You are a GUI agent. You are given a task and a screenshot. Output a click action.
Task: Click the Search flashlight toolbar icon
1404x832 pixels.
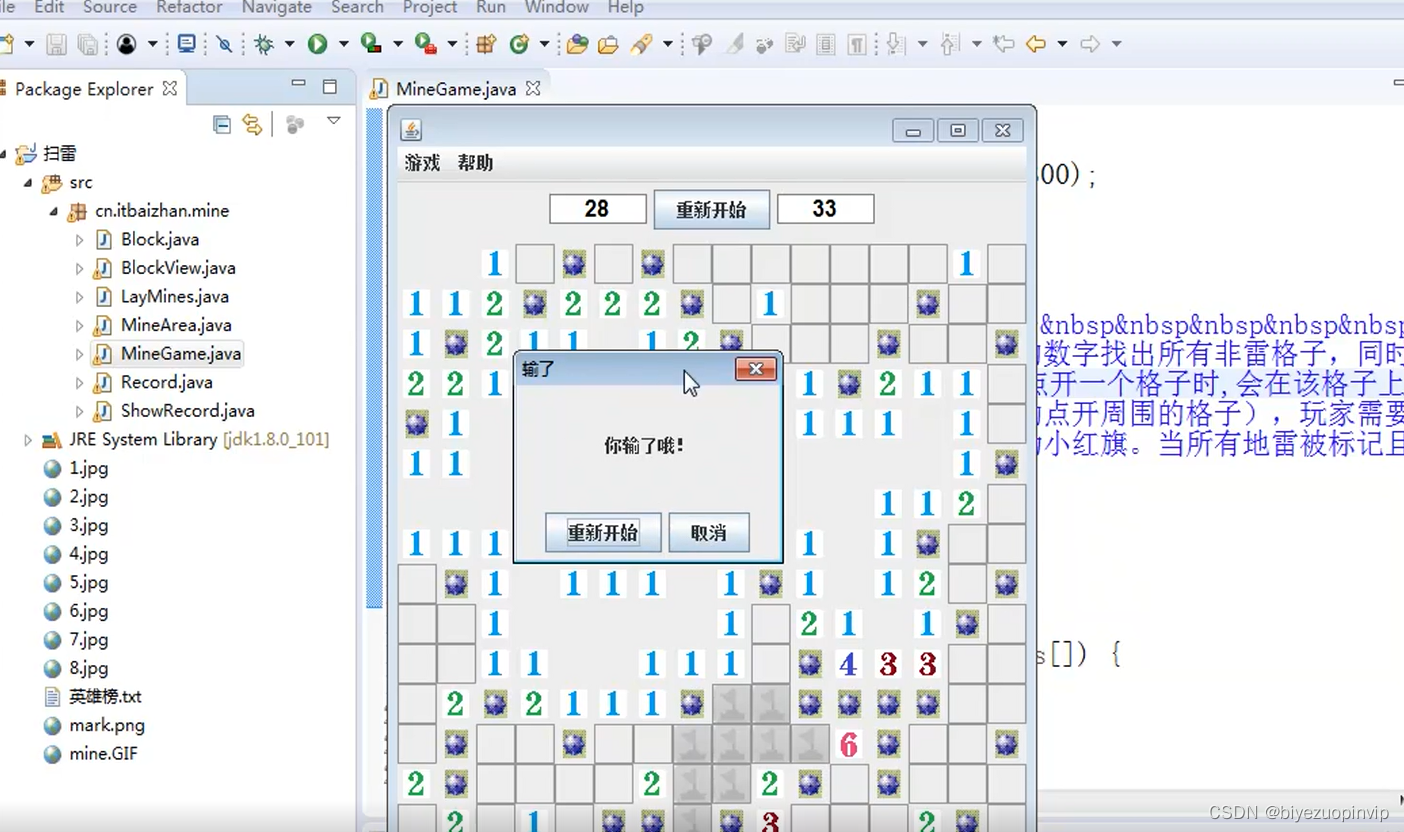click(x=641, y=44)
